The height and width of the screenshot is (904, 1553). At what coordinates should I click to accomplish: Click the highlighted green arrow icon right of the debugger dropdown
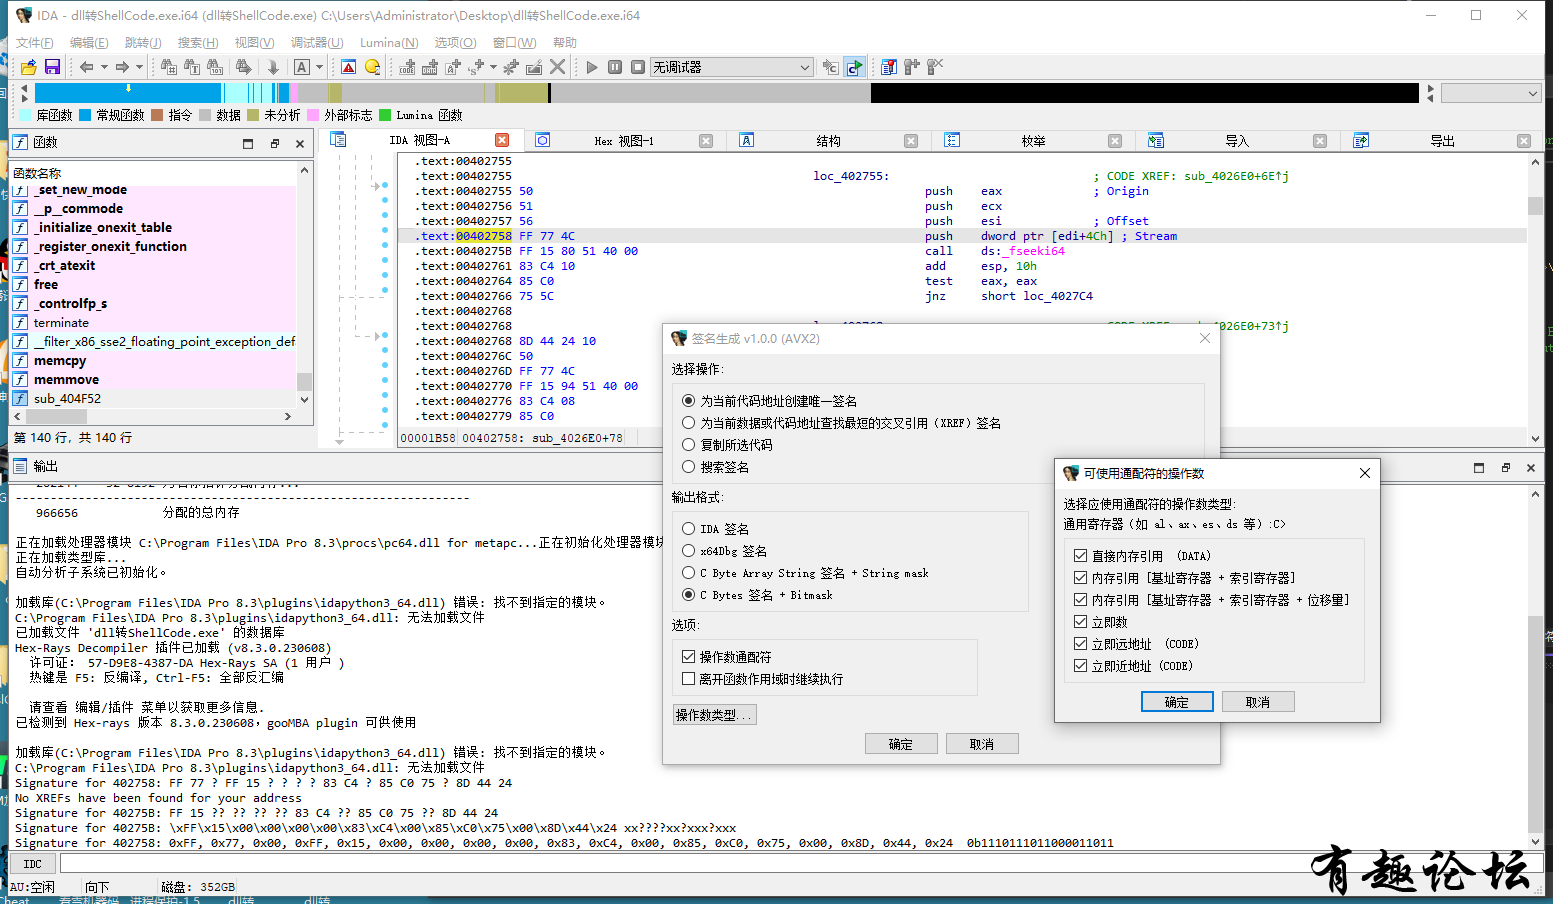854,67
